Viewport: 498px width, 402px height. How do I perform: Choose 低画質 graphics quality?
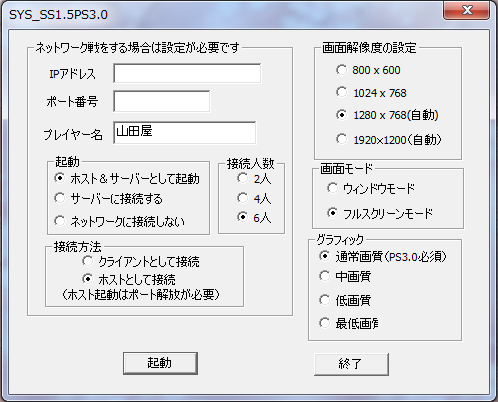point(345,300)
